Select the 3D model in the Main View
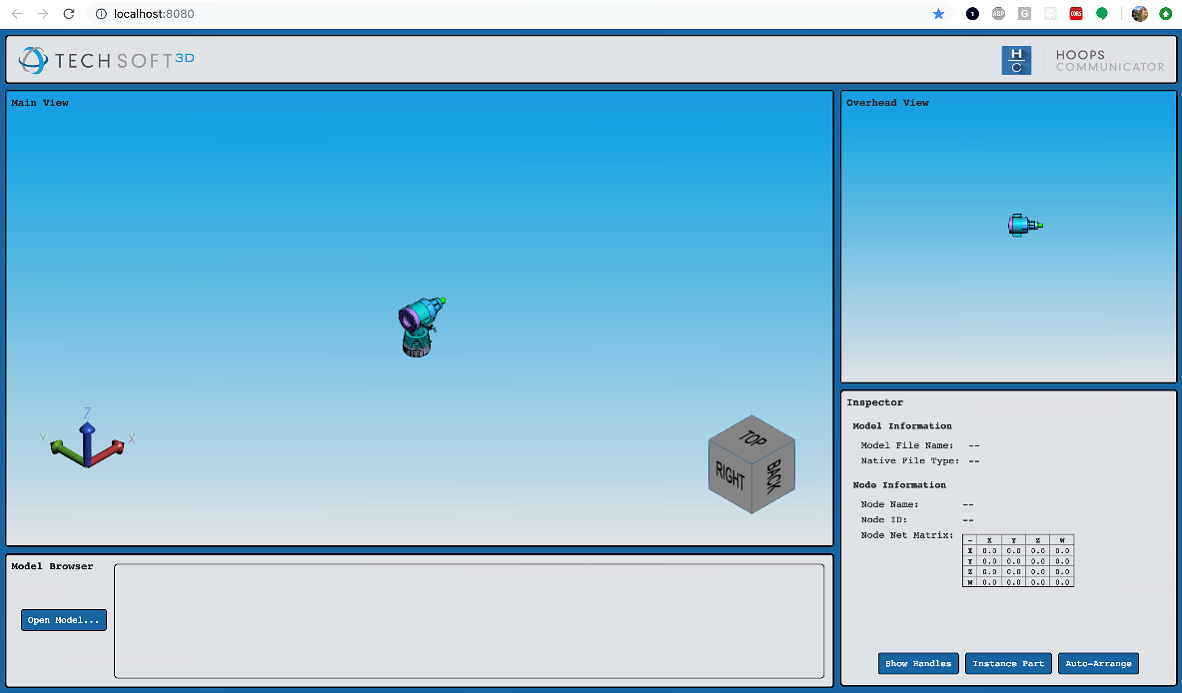Viewport: 1182px width, 693px height. click(x=419, y=325)
